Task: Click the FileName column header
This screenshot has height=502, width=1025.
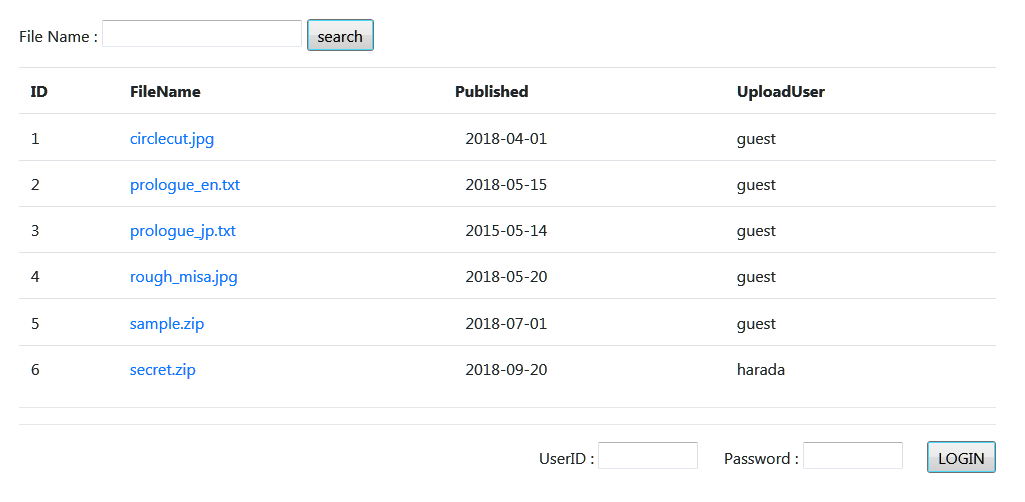Action: coord(165,92)
